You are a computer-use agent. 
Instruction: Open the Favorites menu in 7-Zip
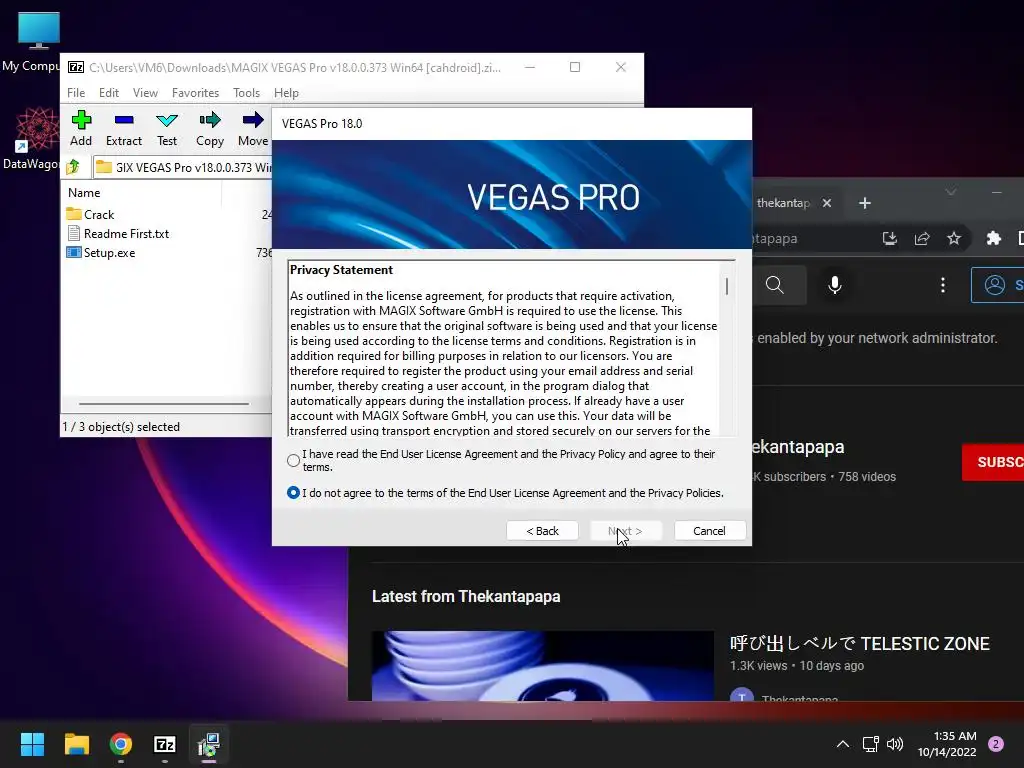(x=195, y=93)
